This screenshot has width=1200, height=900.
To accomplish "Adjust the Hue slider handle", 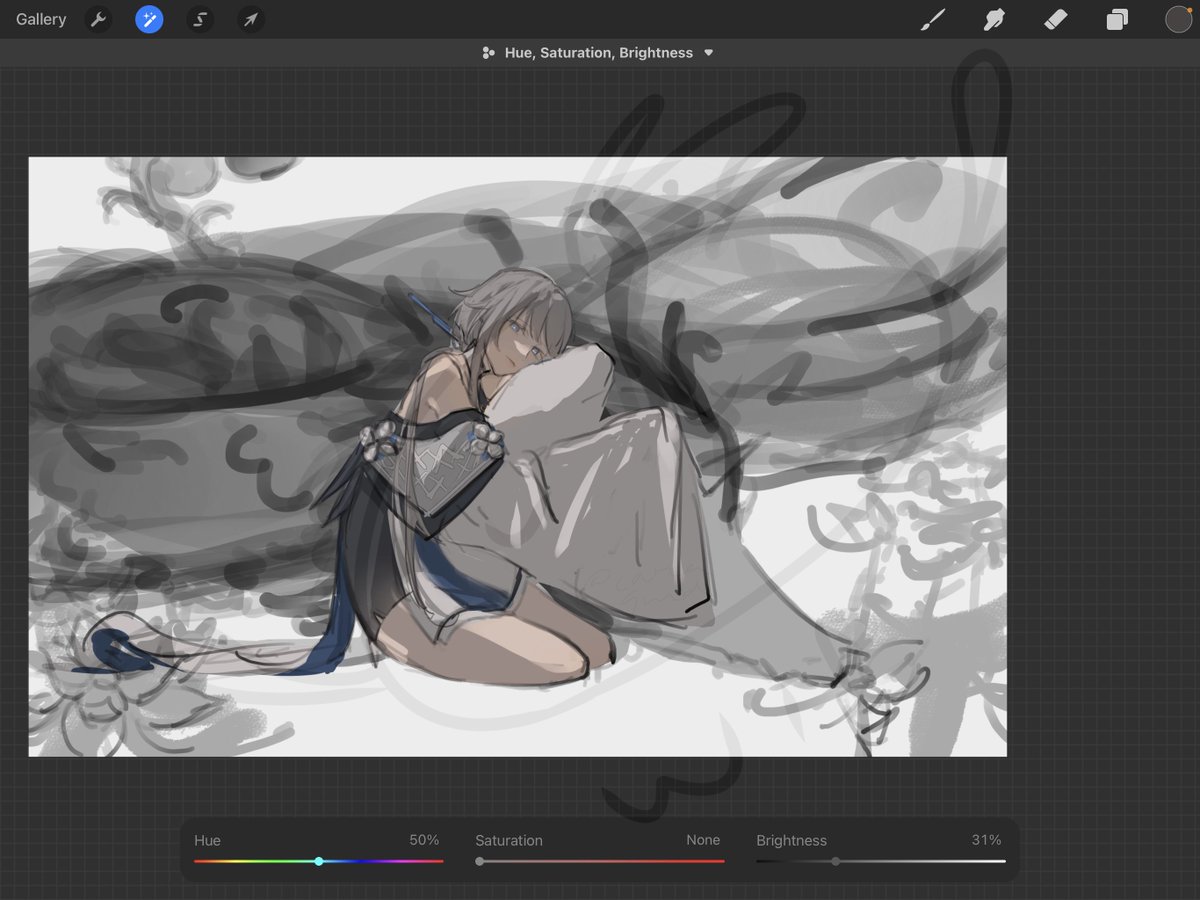I will tap(319, 861).
